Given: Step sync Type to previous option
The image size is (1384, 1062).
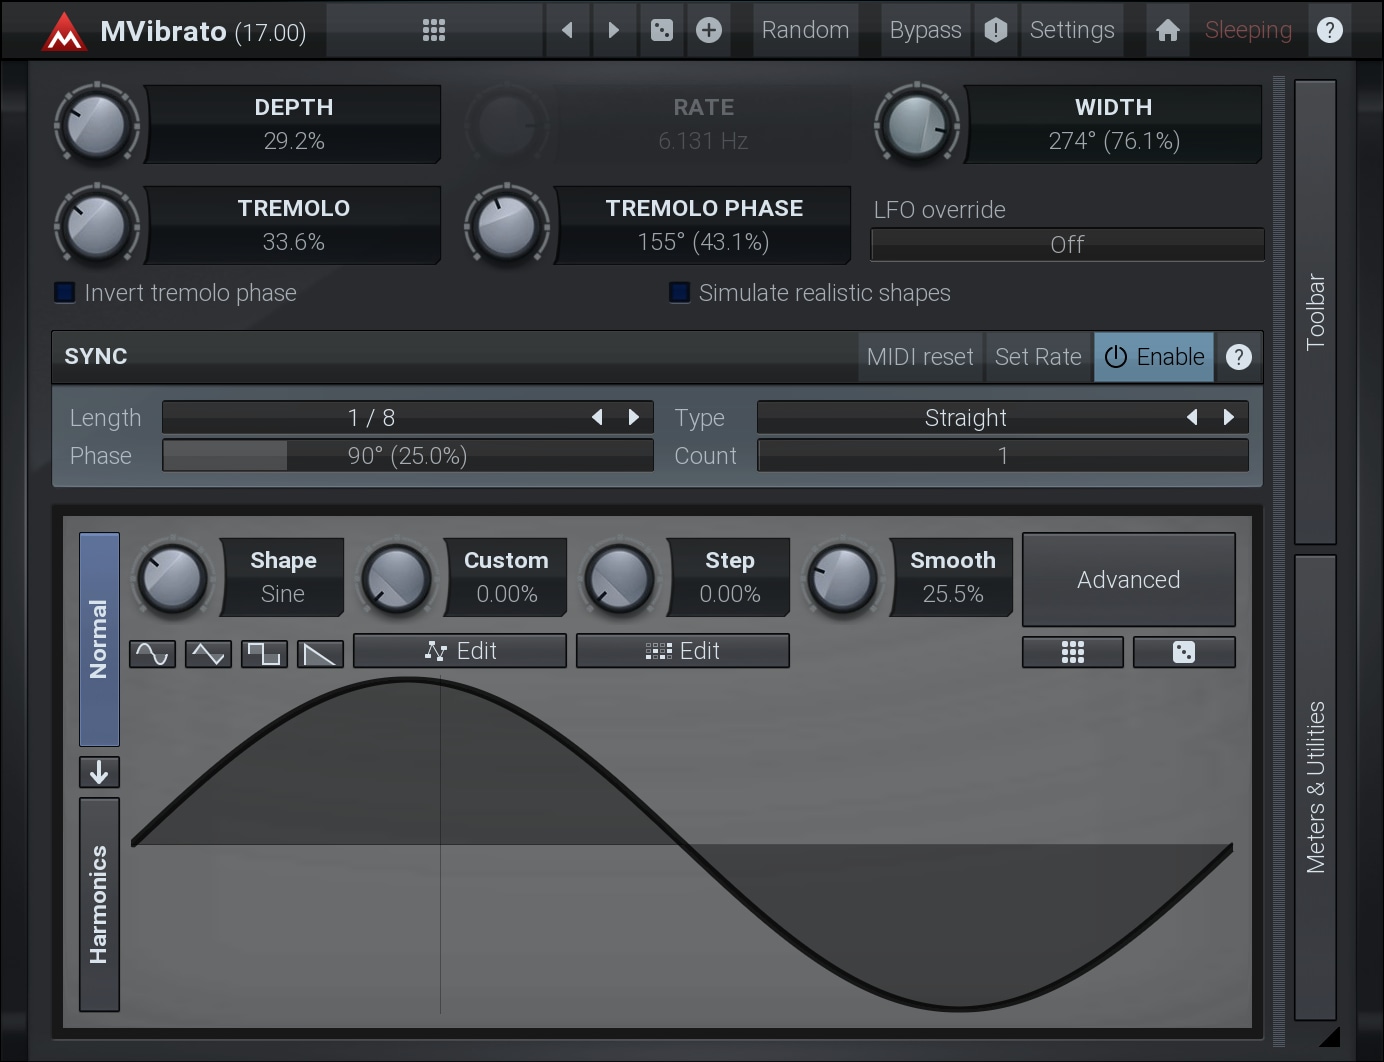Looking at the screenshot, I should (1192, 417).
